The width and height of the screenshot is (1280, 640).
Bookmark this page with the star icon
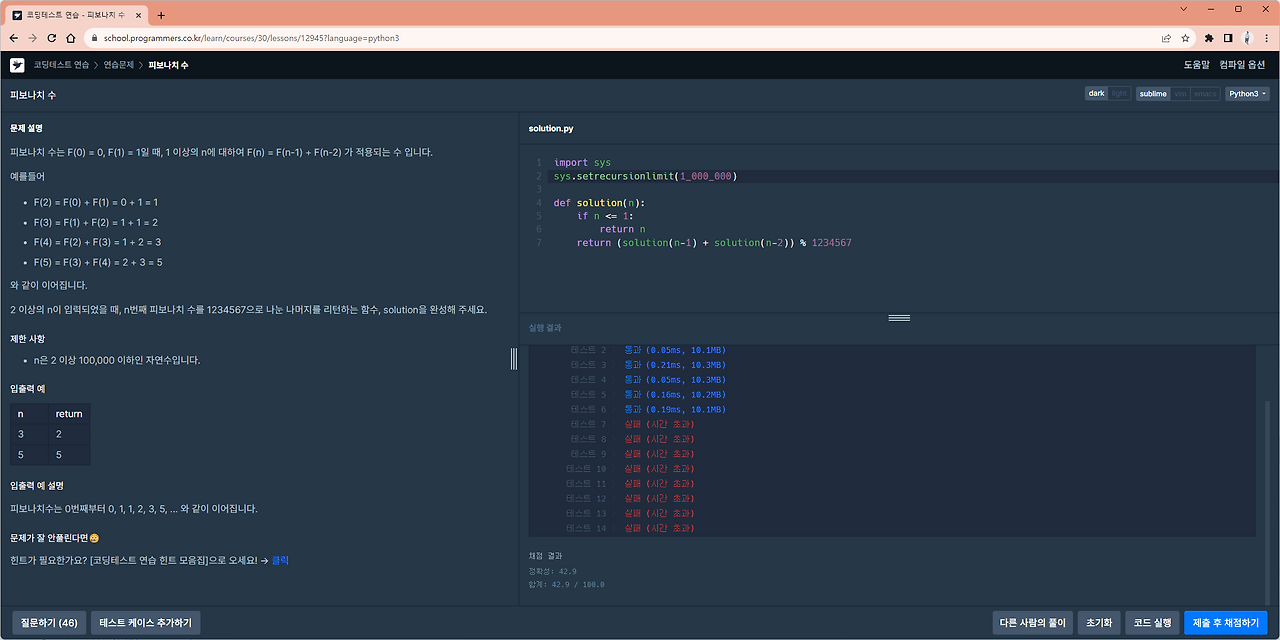point(1185,38)
